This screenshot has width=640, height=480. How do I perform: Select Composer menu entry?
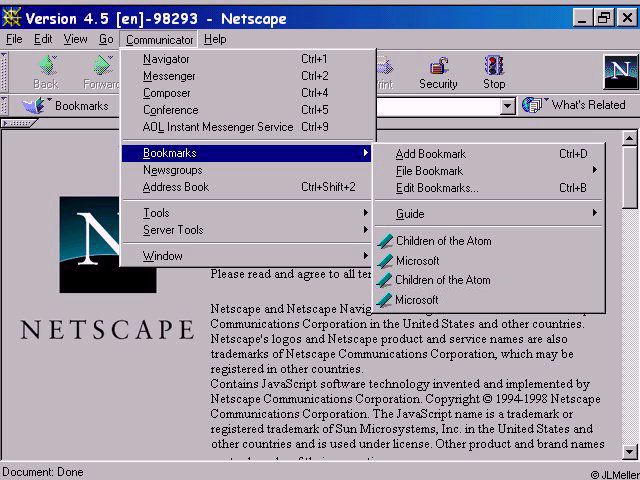247,93
